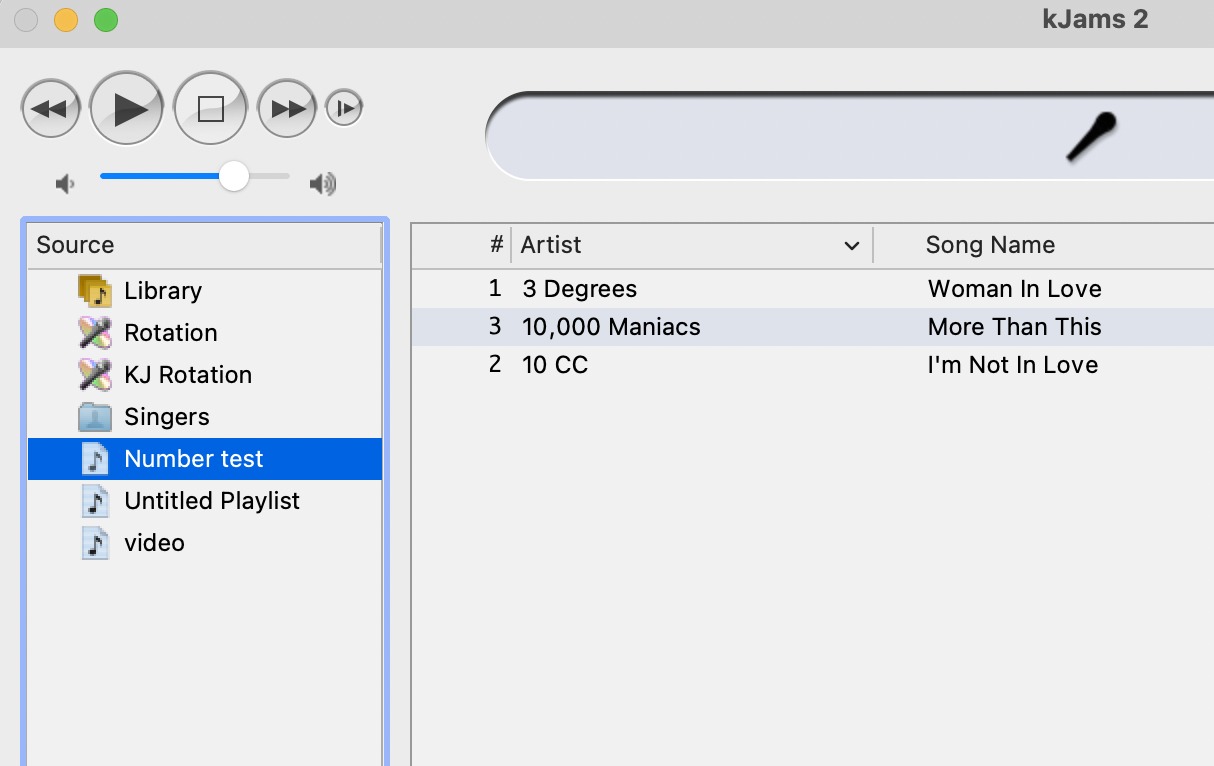Click the small skip-to-next button
Viewport: 1214px width, 766px height.
click(x=344, y=108)
